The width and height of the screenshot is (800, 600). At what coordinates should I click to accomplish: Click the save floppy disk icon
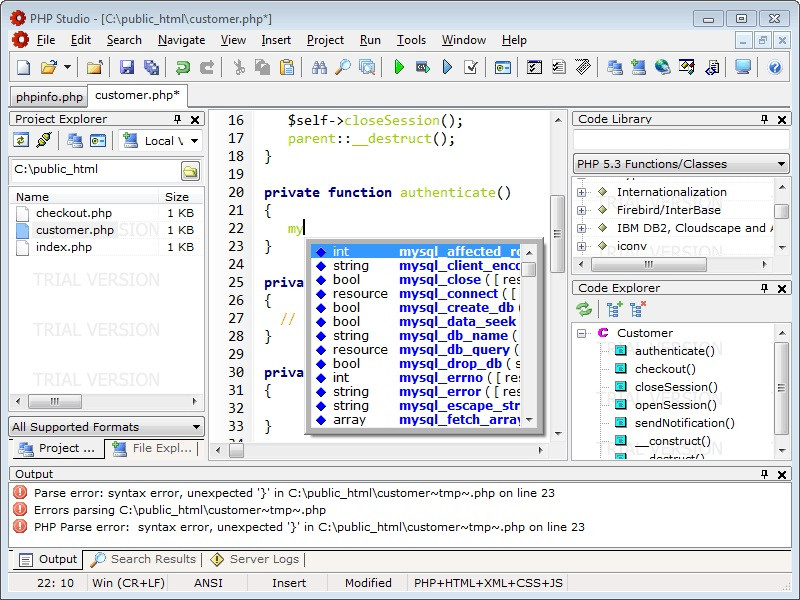(x=127, y=67)
